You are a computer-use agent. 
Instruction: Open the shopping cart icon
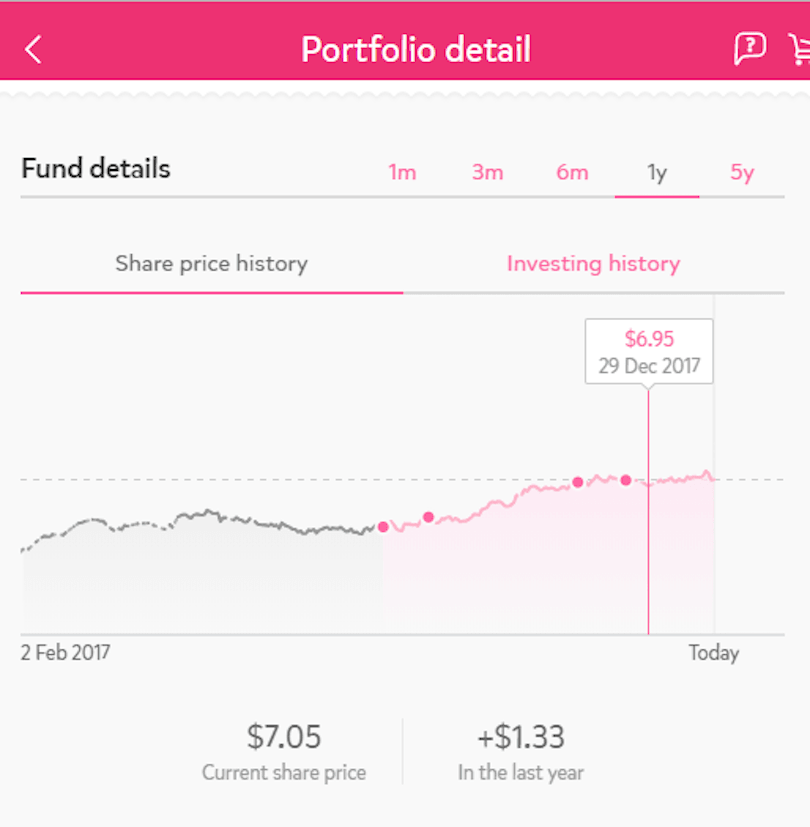pos(799,48)
